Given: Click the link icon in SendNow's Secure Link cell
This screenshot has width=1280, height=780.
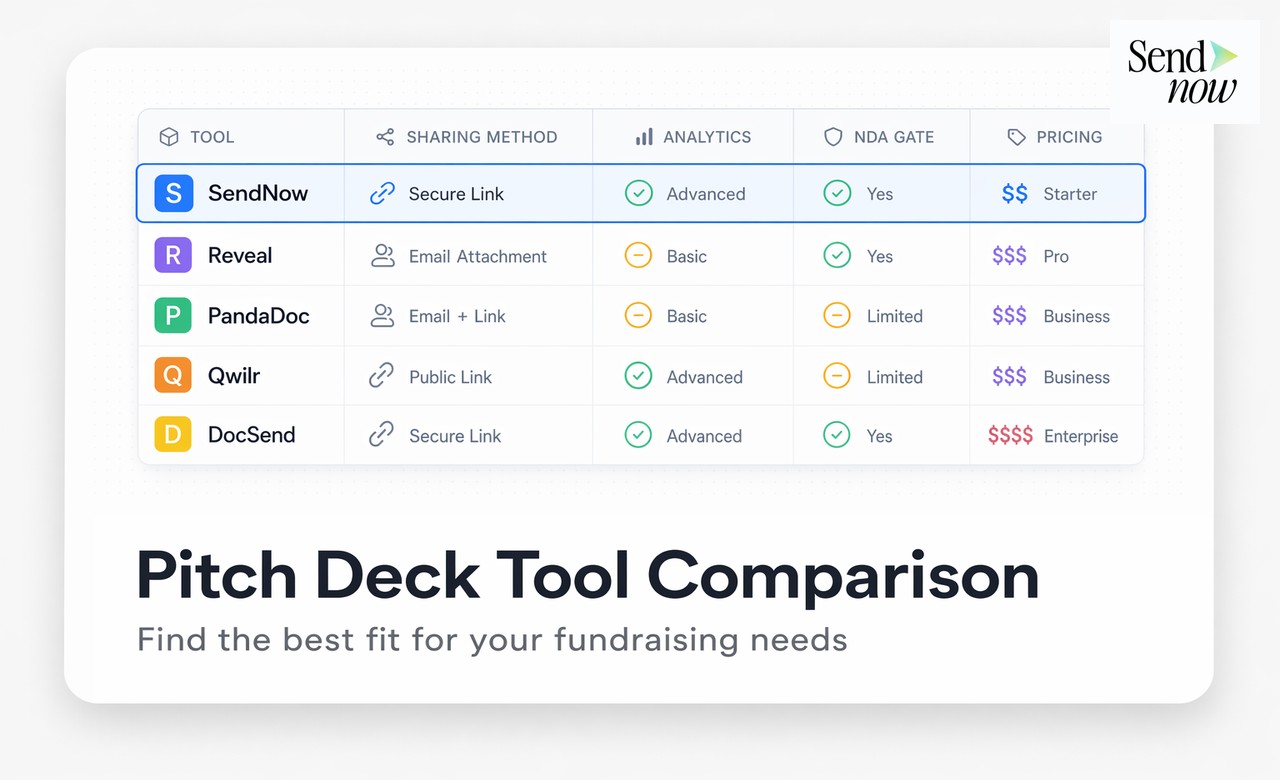Looking at the screenshot, I should (382, 193).
